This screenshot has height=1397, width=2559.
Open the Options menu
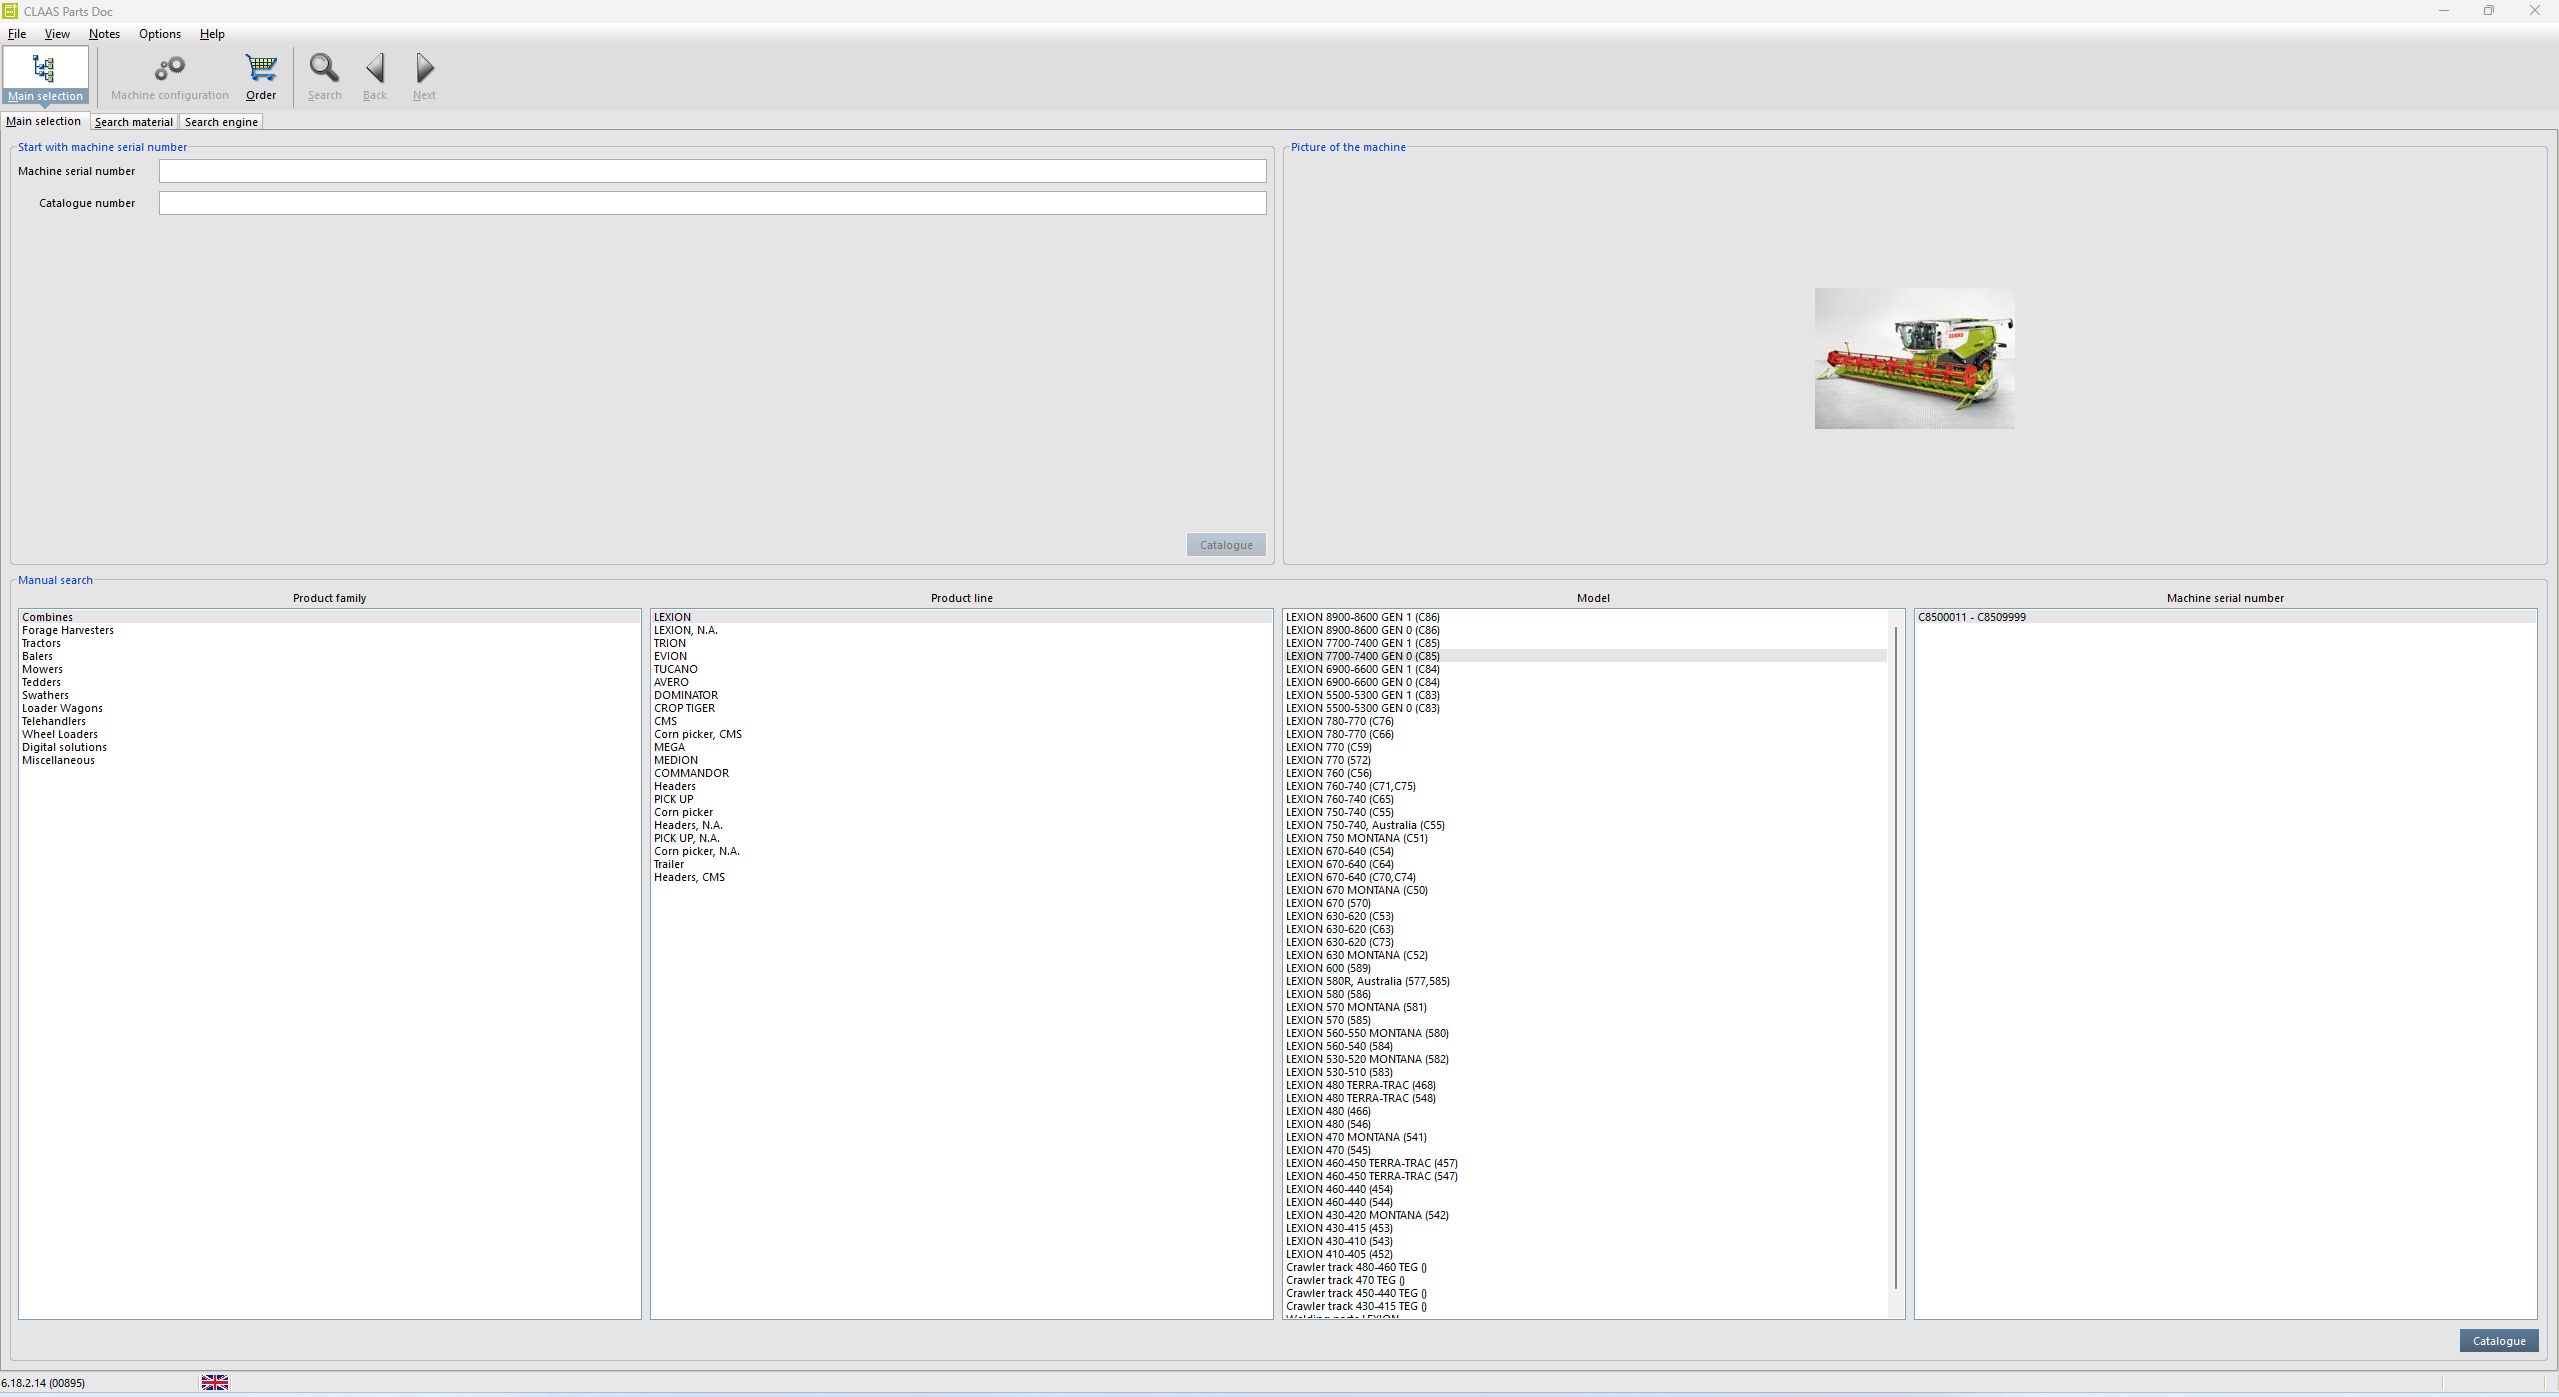coord(158,33)
